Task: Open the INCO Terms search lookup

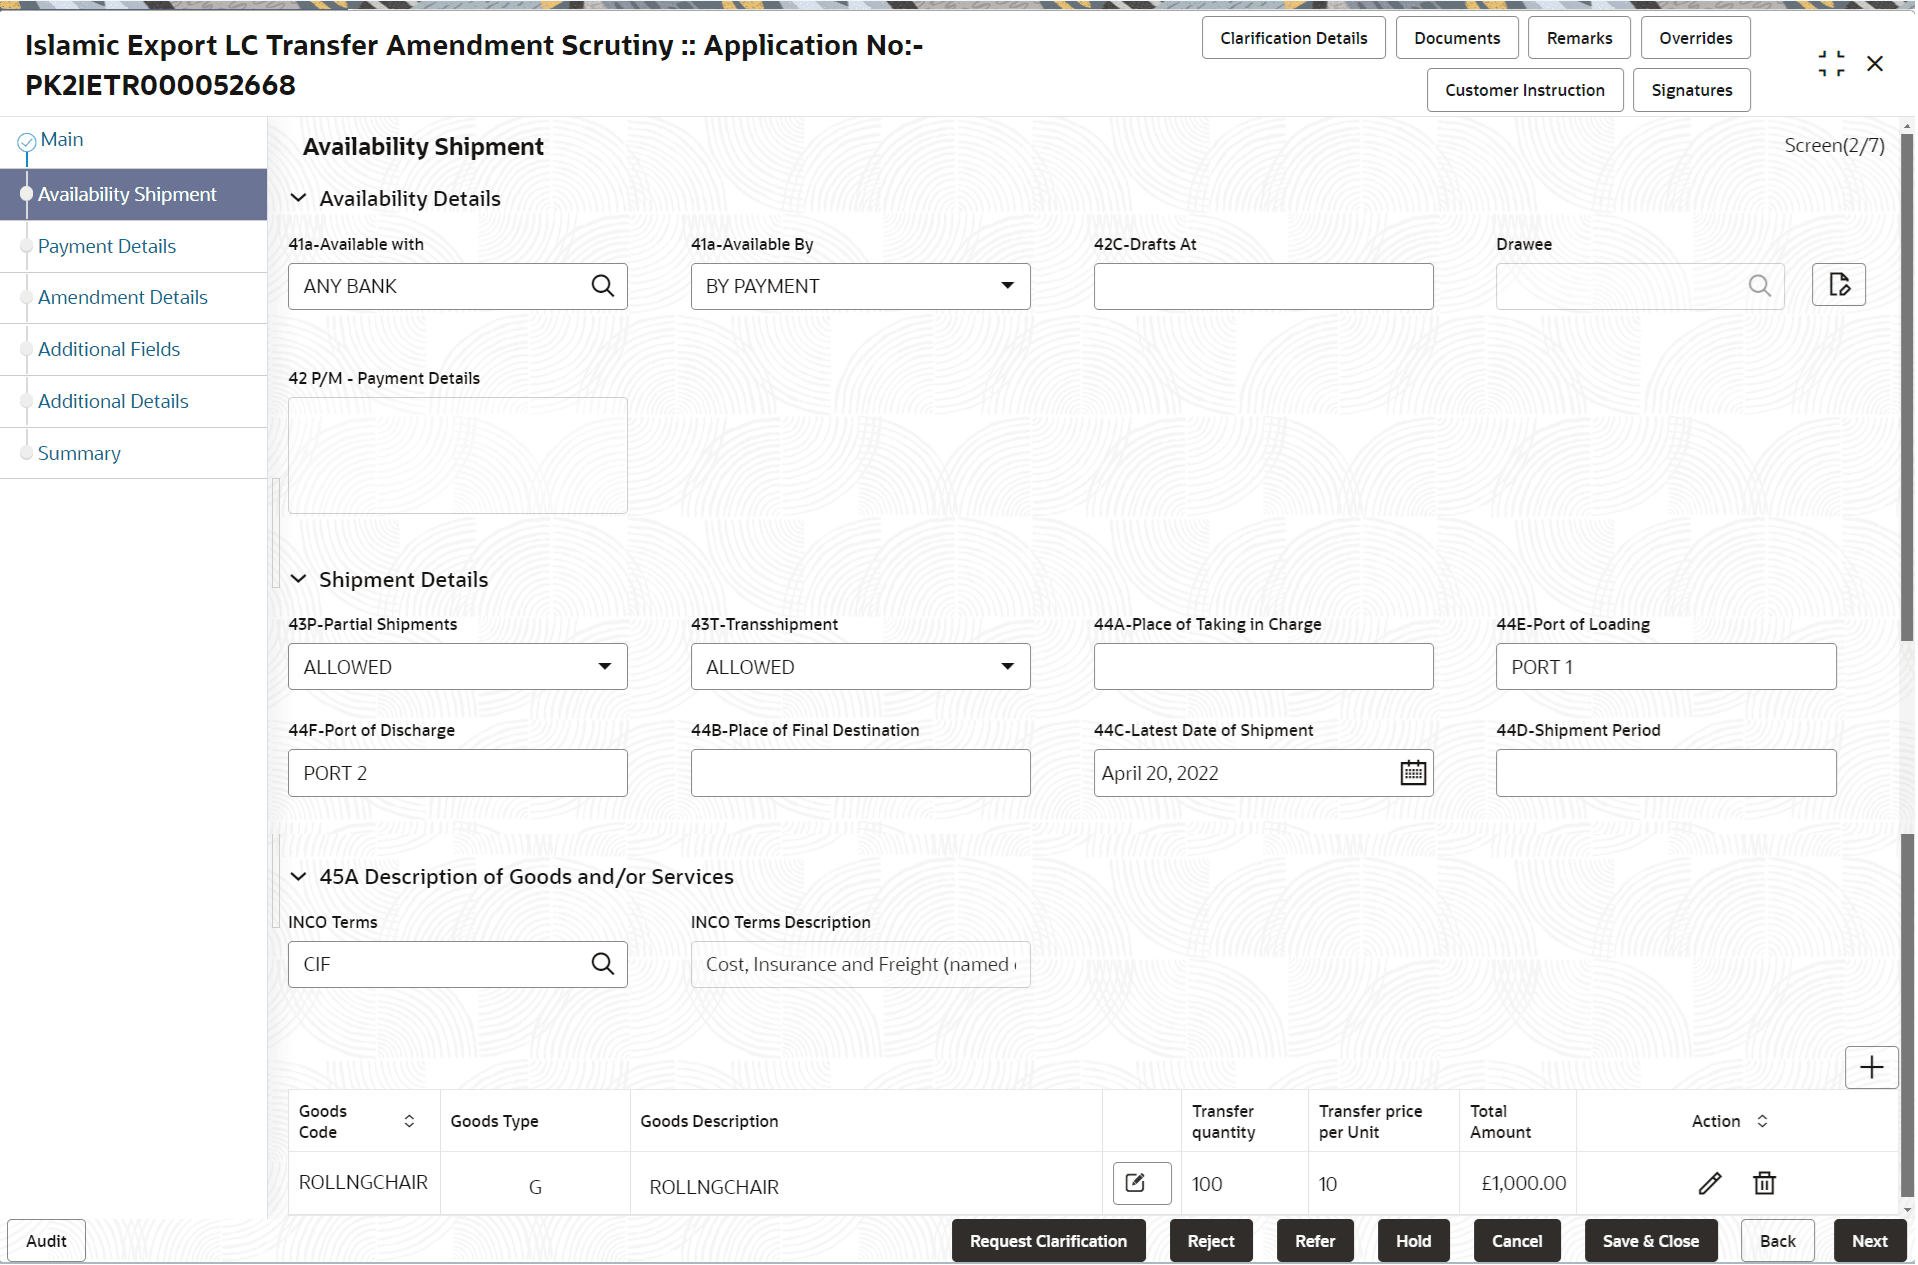Action: [603, 963]
